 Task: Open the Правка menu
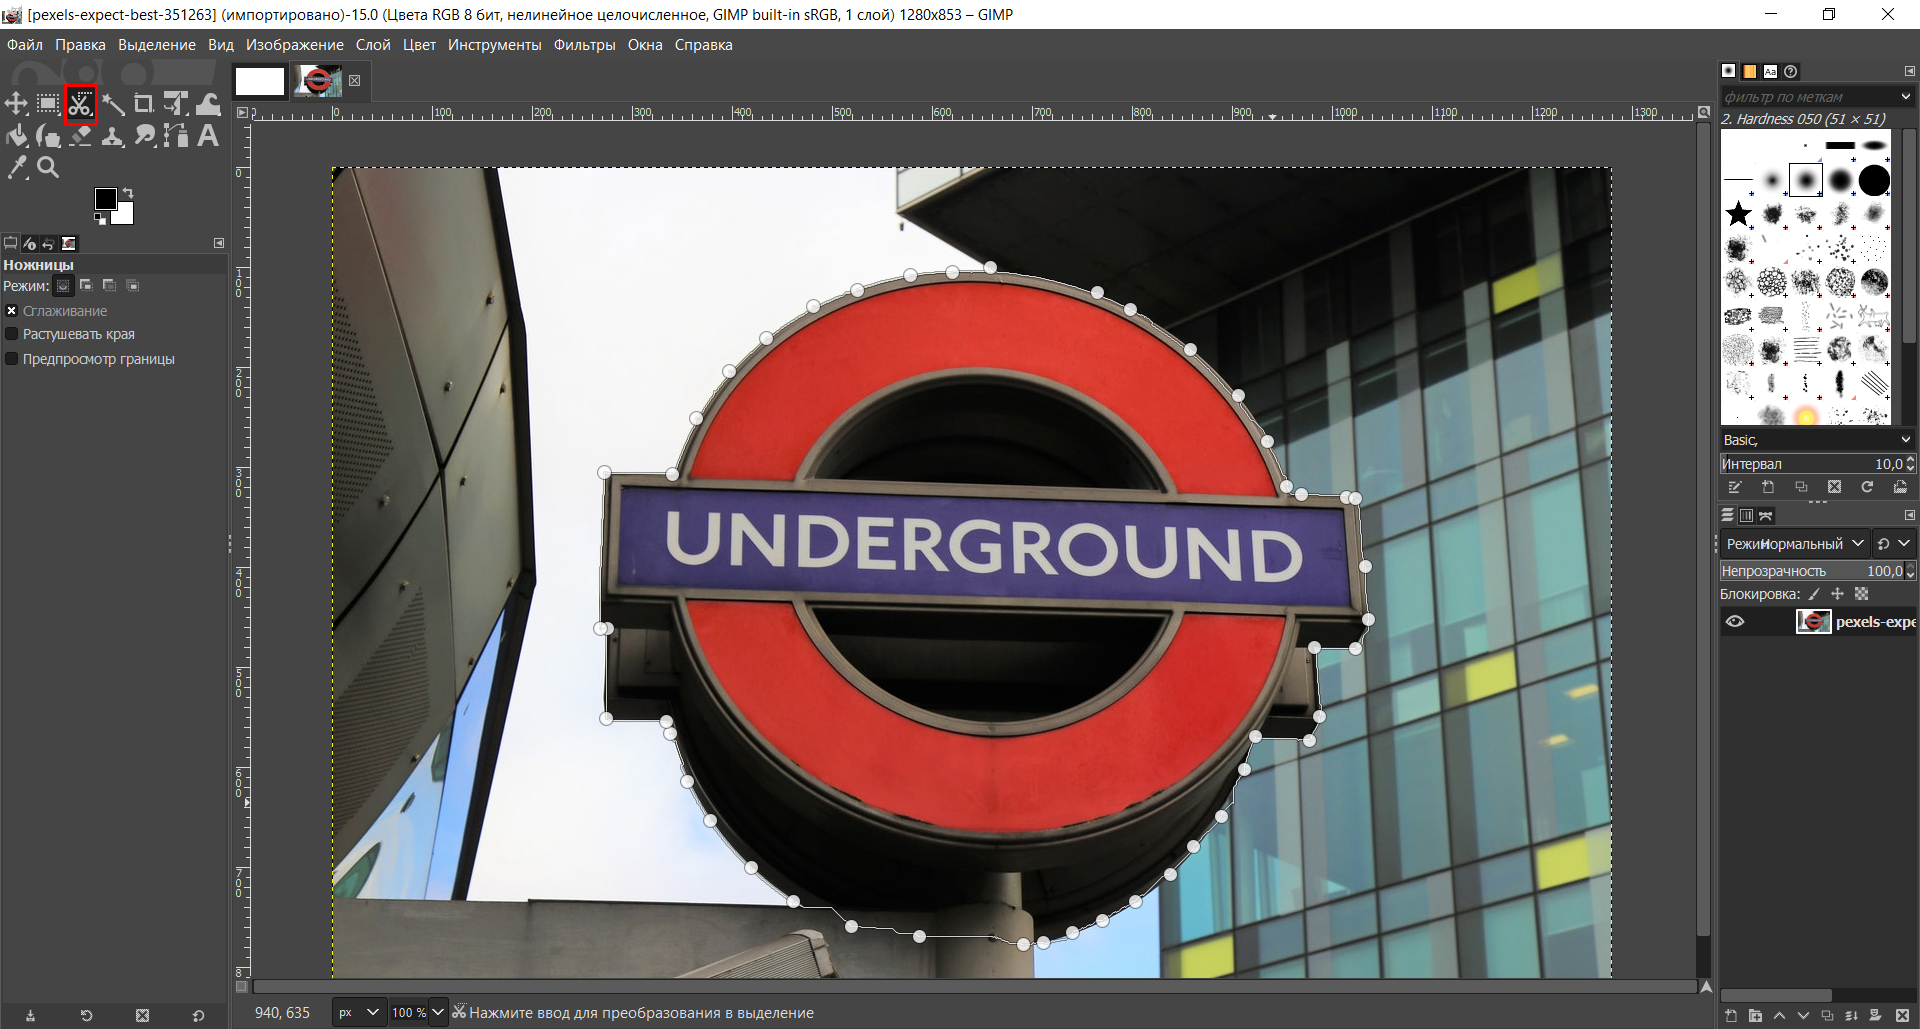(80, 45)
